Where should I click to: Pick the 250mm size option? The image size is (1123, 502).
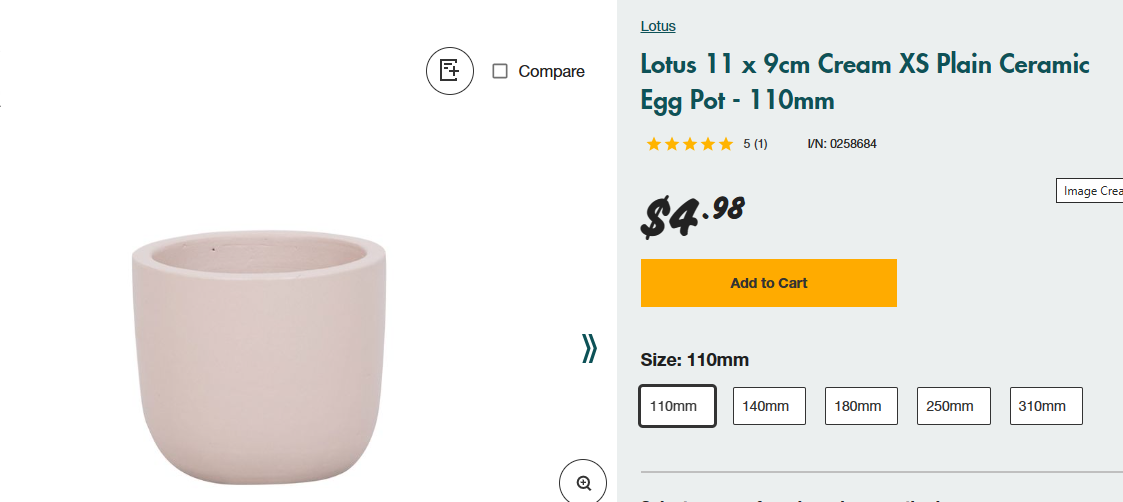953,406
